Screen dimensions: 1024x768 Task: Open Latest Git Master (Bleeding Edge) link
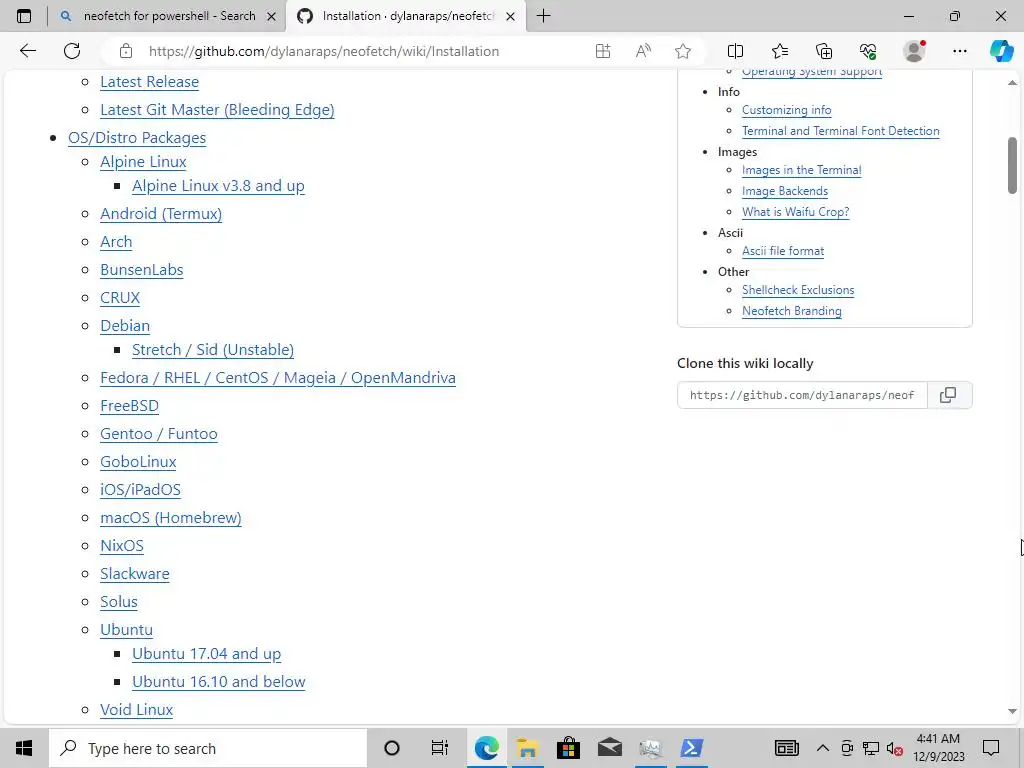[x=217, y=110]
